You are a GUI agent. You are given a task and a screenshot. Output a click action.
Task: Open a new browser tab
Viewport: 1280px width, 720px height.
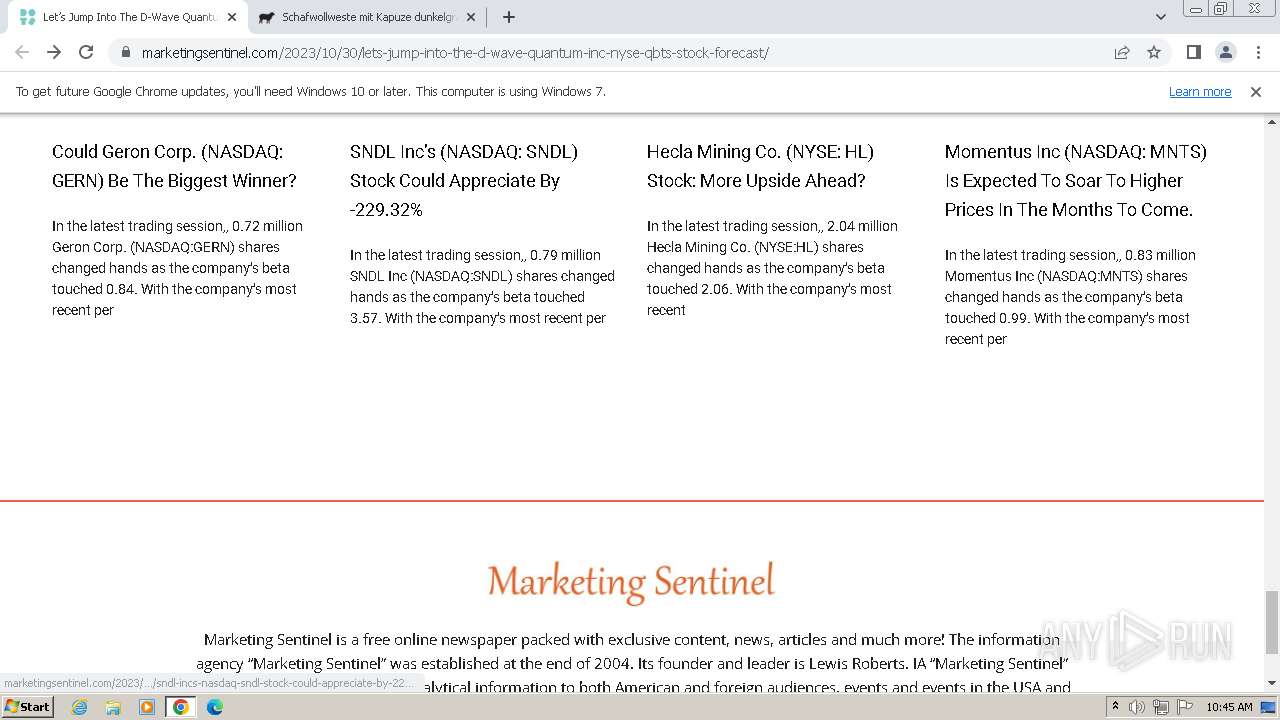pyautogui.click(x=509, y=17)
